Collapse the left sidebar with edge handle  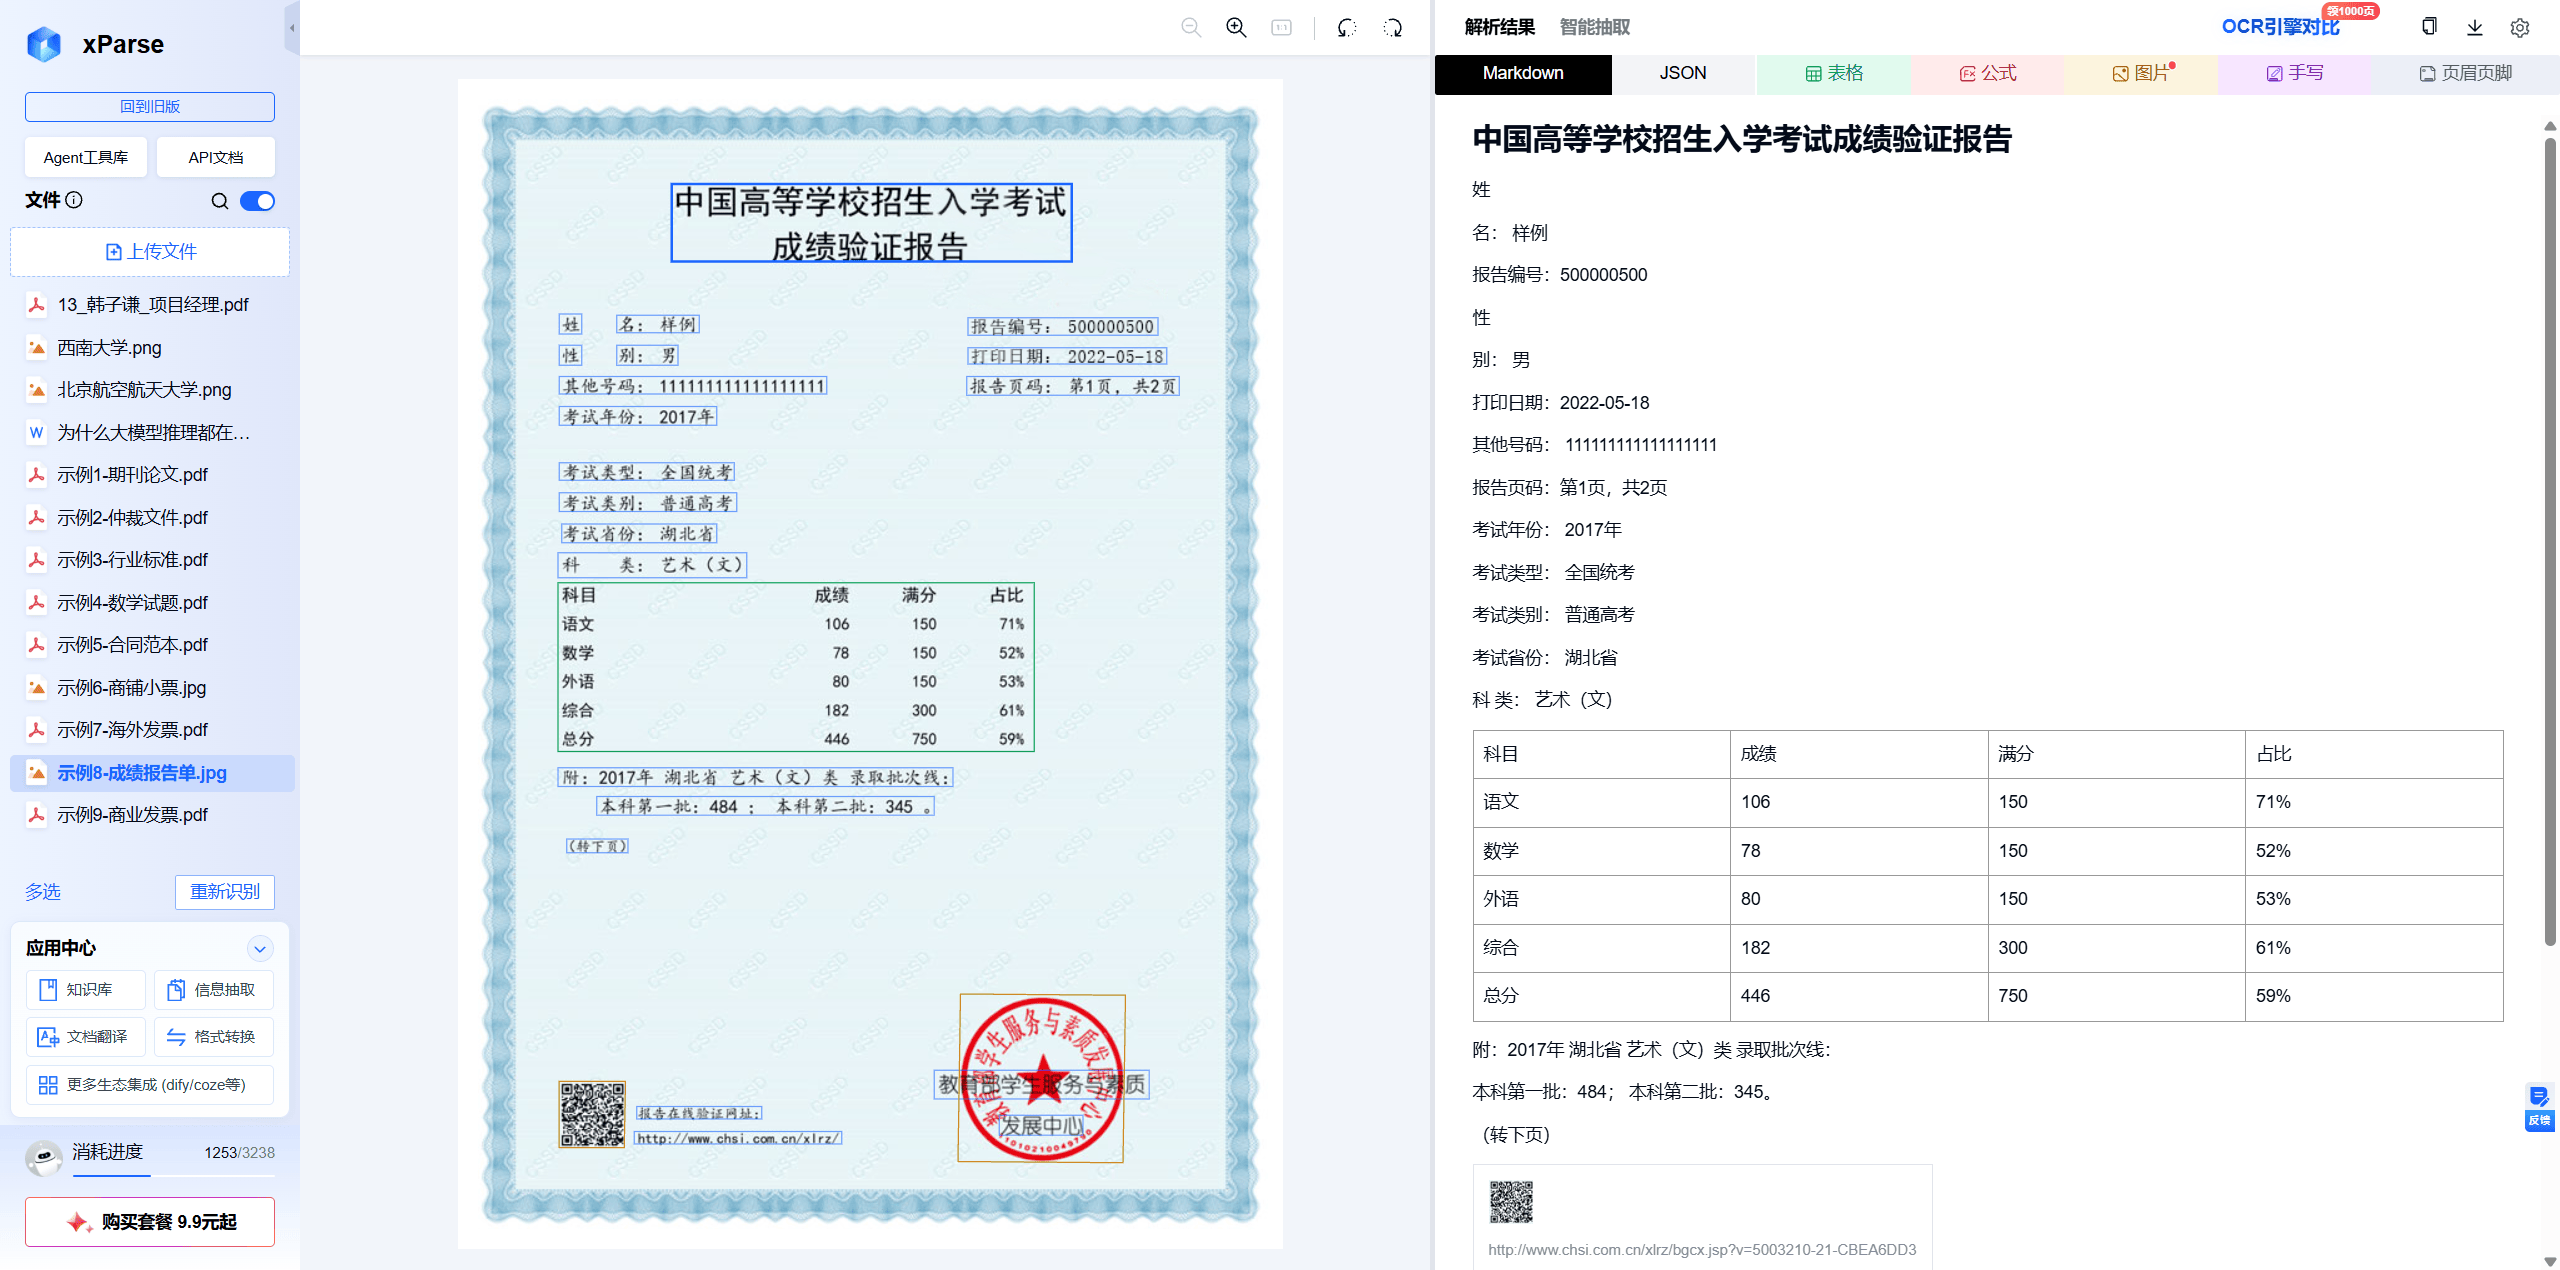click(x=292, y=28)
